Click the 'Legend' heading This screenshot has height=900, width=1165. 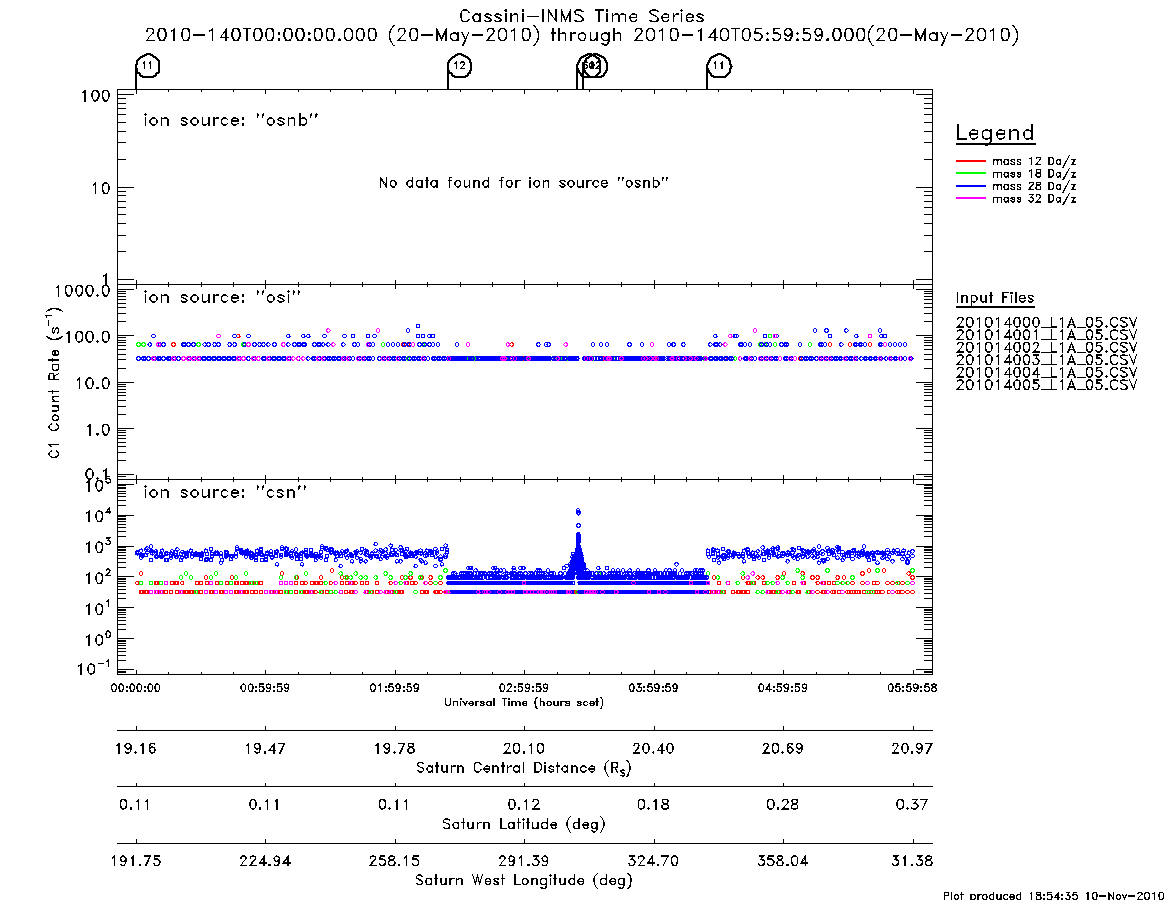[x=995, y=134]
